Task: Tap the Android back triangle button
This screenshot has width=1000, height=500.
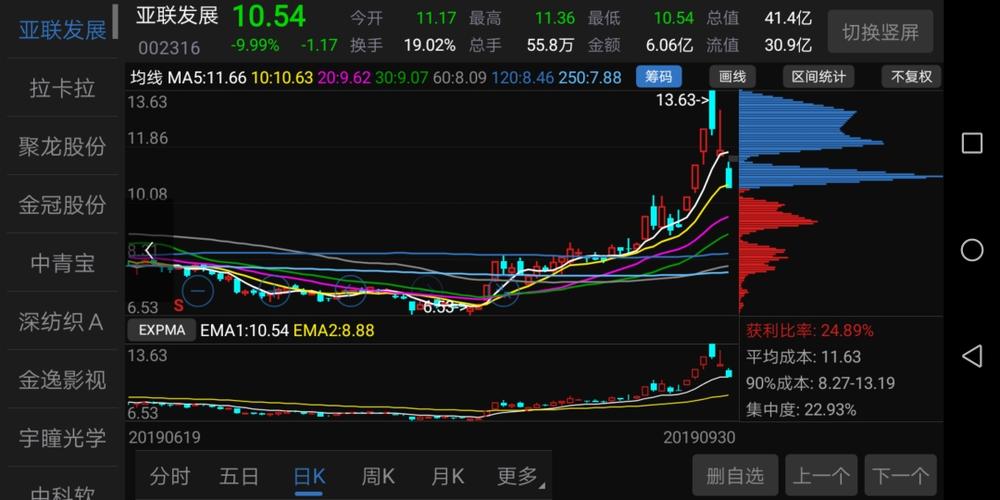Action: tap(971, 356)
